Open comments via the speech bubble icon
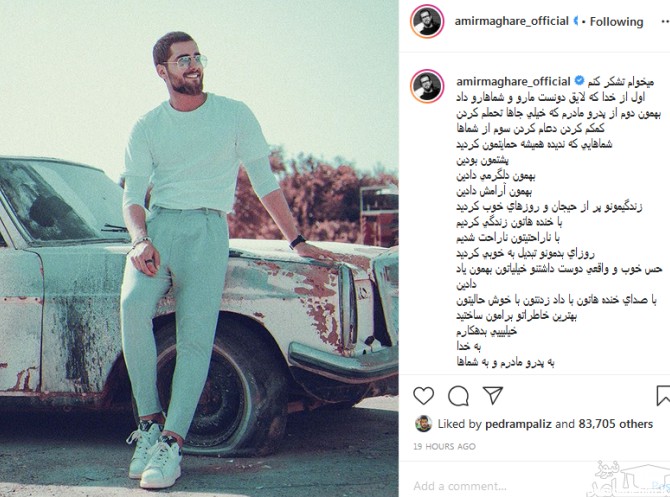670x497 pixels. [458, 396]
